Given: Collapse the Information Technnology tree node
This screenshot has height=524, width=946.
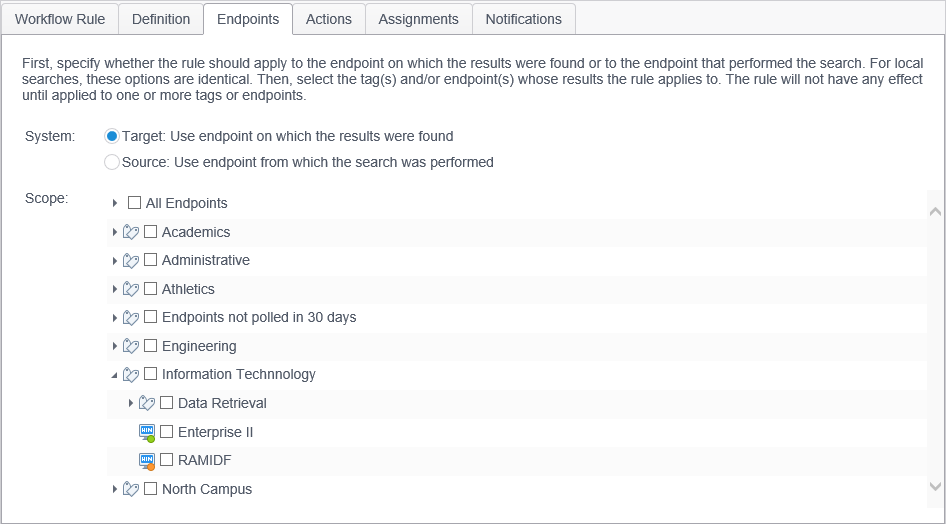Looking at the screenshot, I should point(115,375).
